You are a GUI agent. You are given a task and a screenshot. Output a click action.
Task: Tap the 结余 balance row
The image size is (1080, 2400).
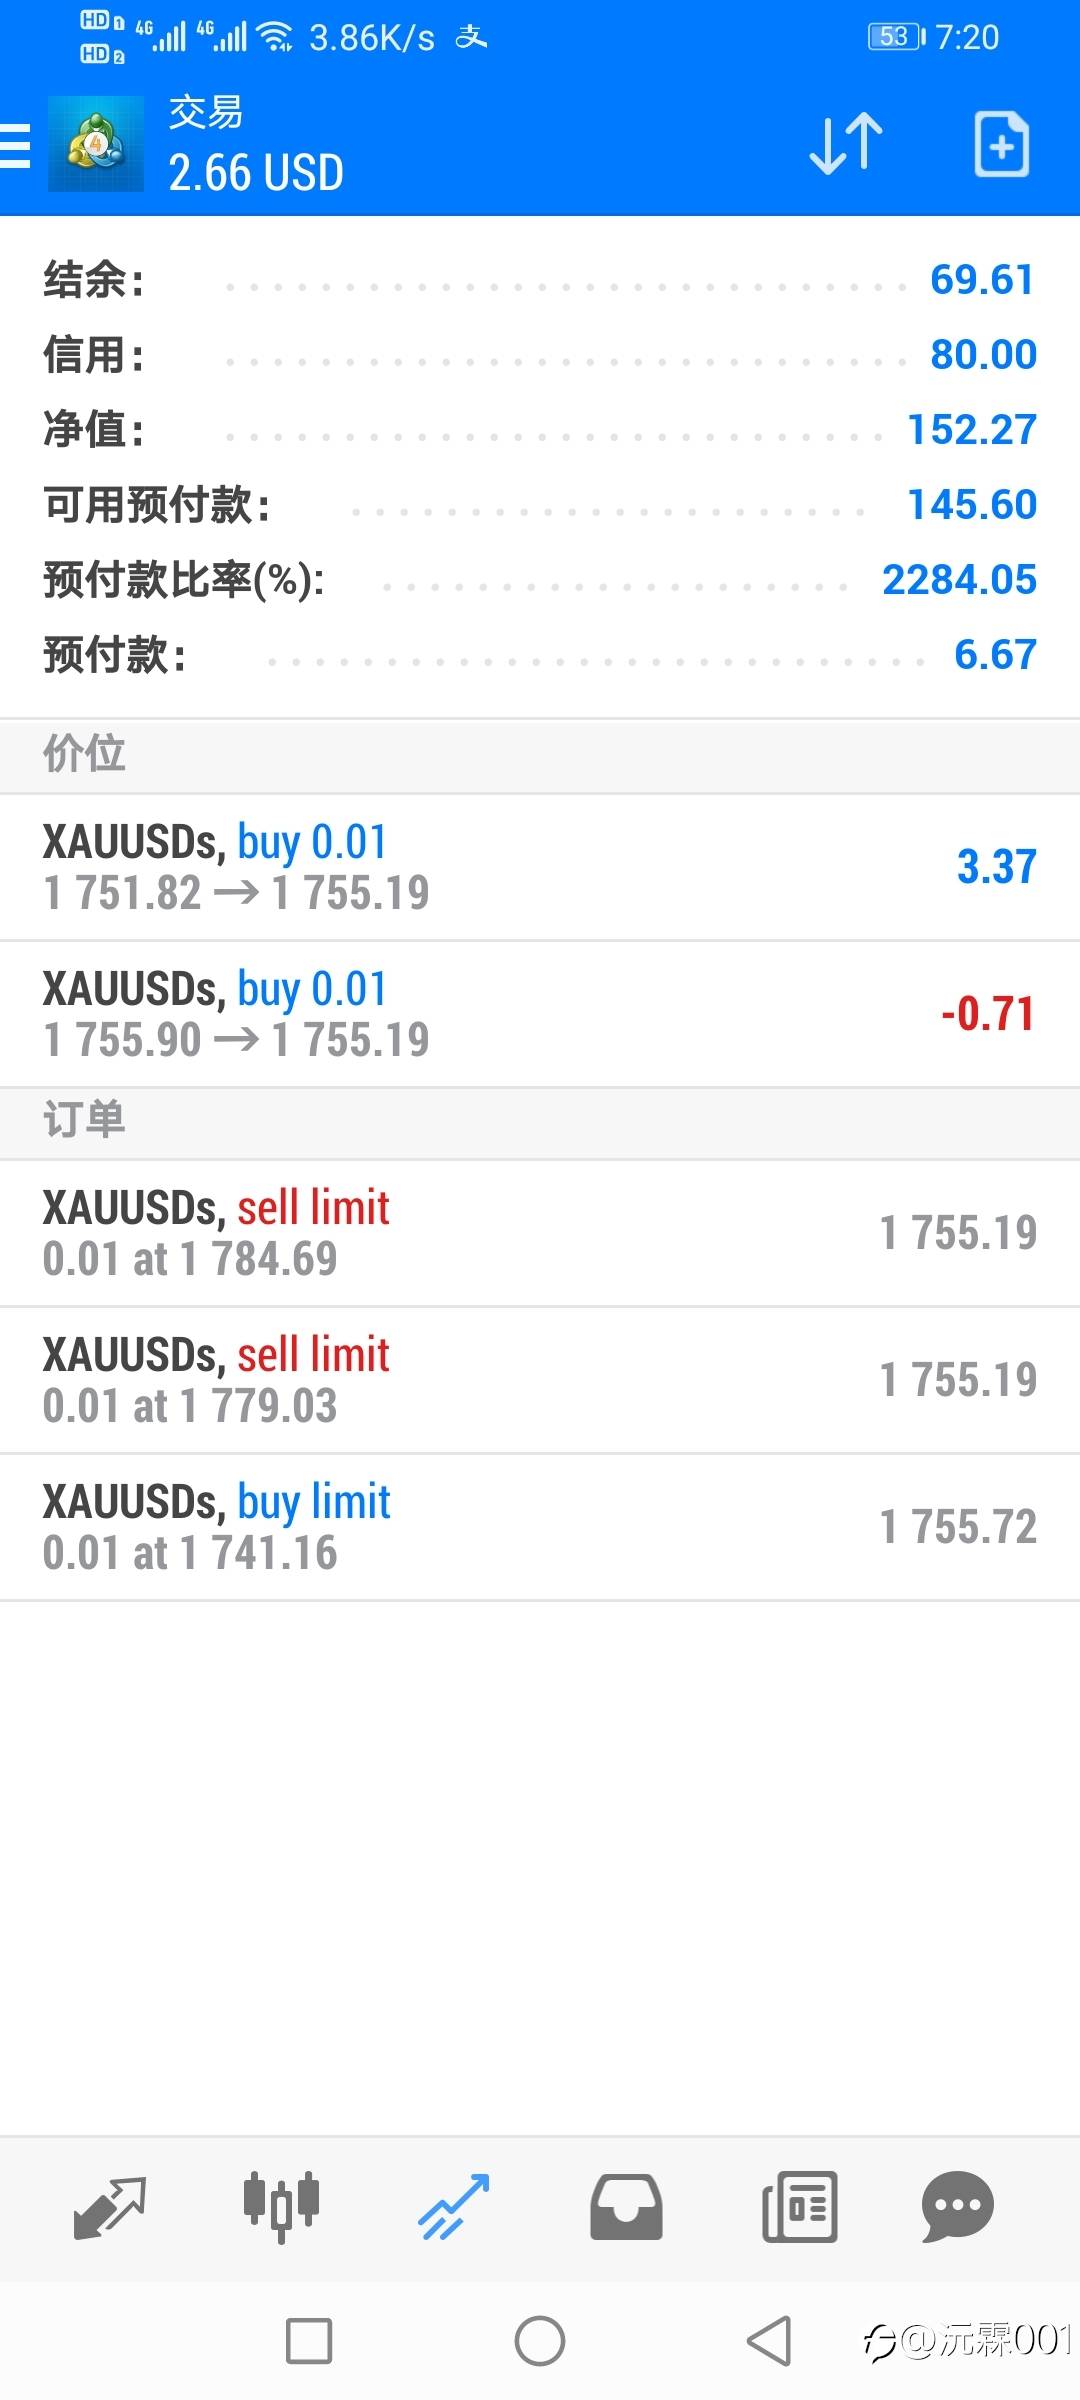(x=540, y=280)
